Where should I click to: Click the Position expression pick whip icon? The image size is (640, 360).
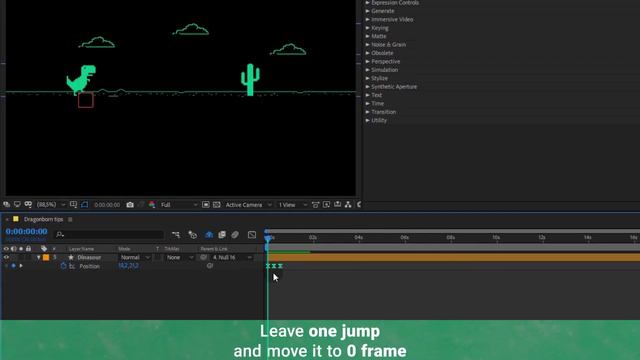210,266
